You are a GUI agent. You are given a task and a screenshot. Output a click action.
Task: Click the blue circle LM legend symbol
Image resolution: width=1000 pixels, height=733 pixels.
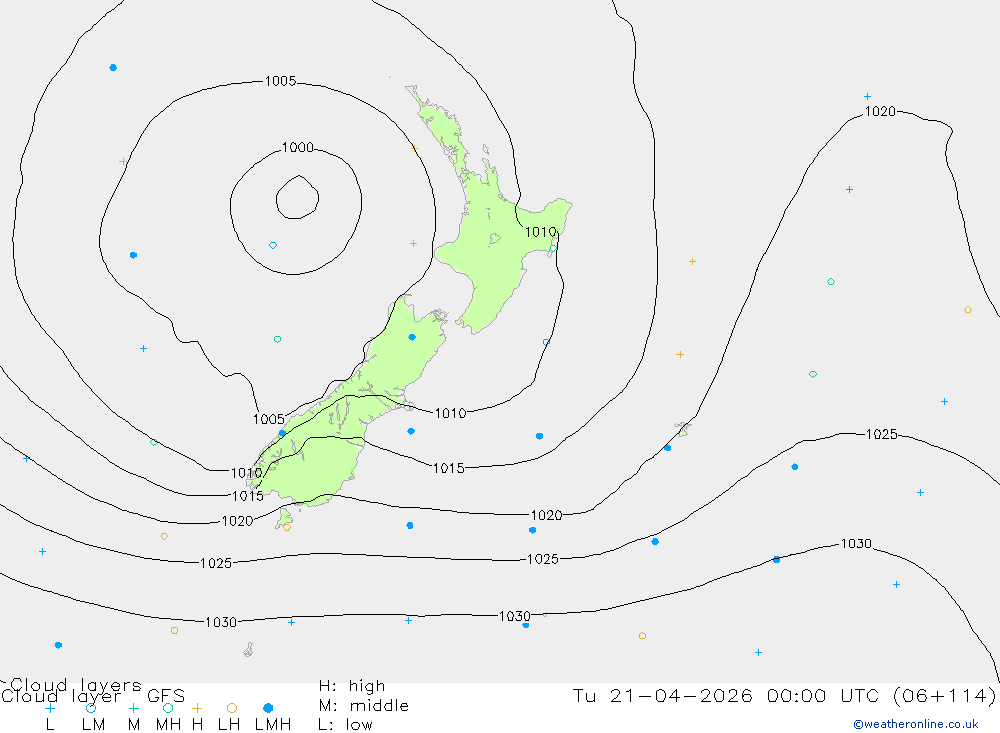pos(91,708)
